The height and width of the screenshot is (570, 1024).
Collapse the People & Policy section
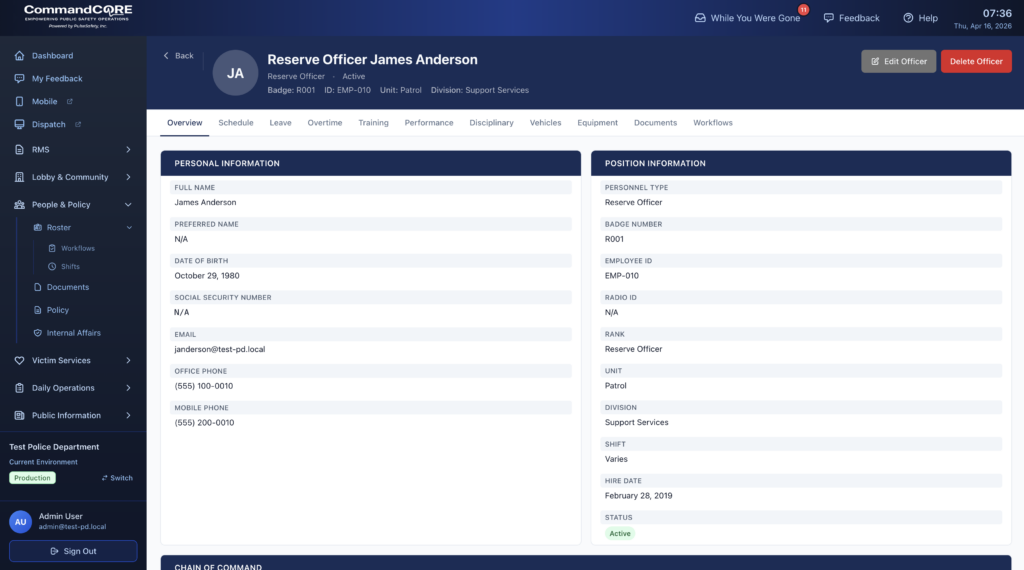[x=128, y=205]
